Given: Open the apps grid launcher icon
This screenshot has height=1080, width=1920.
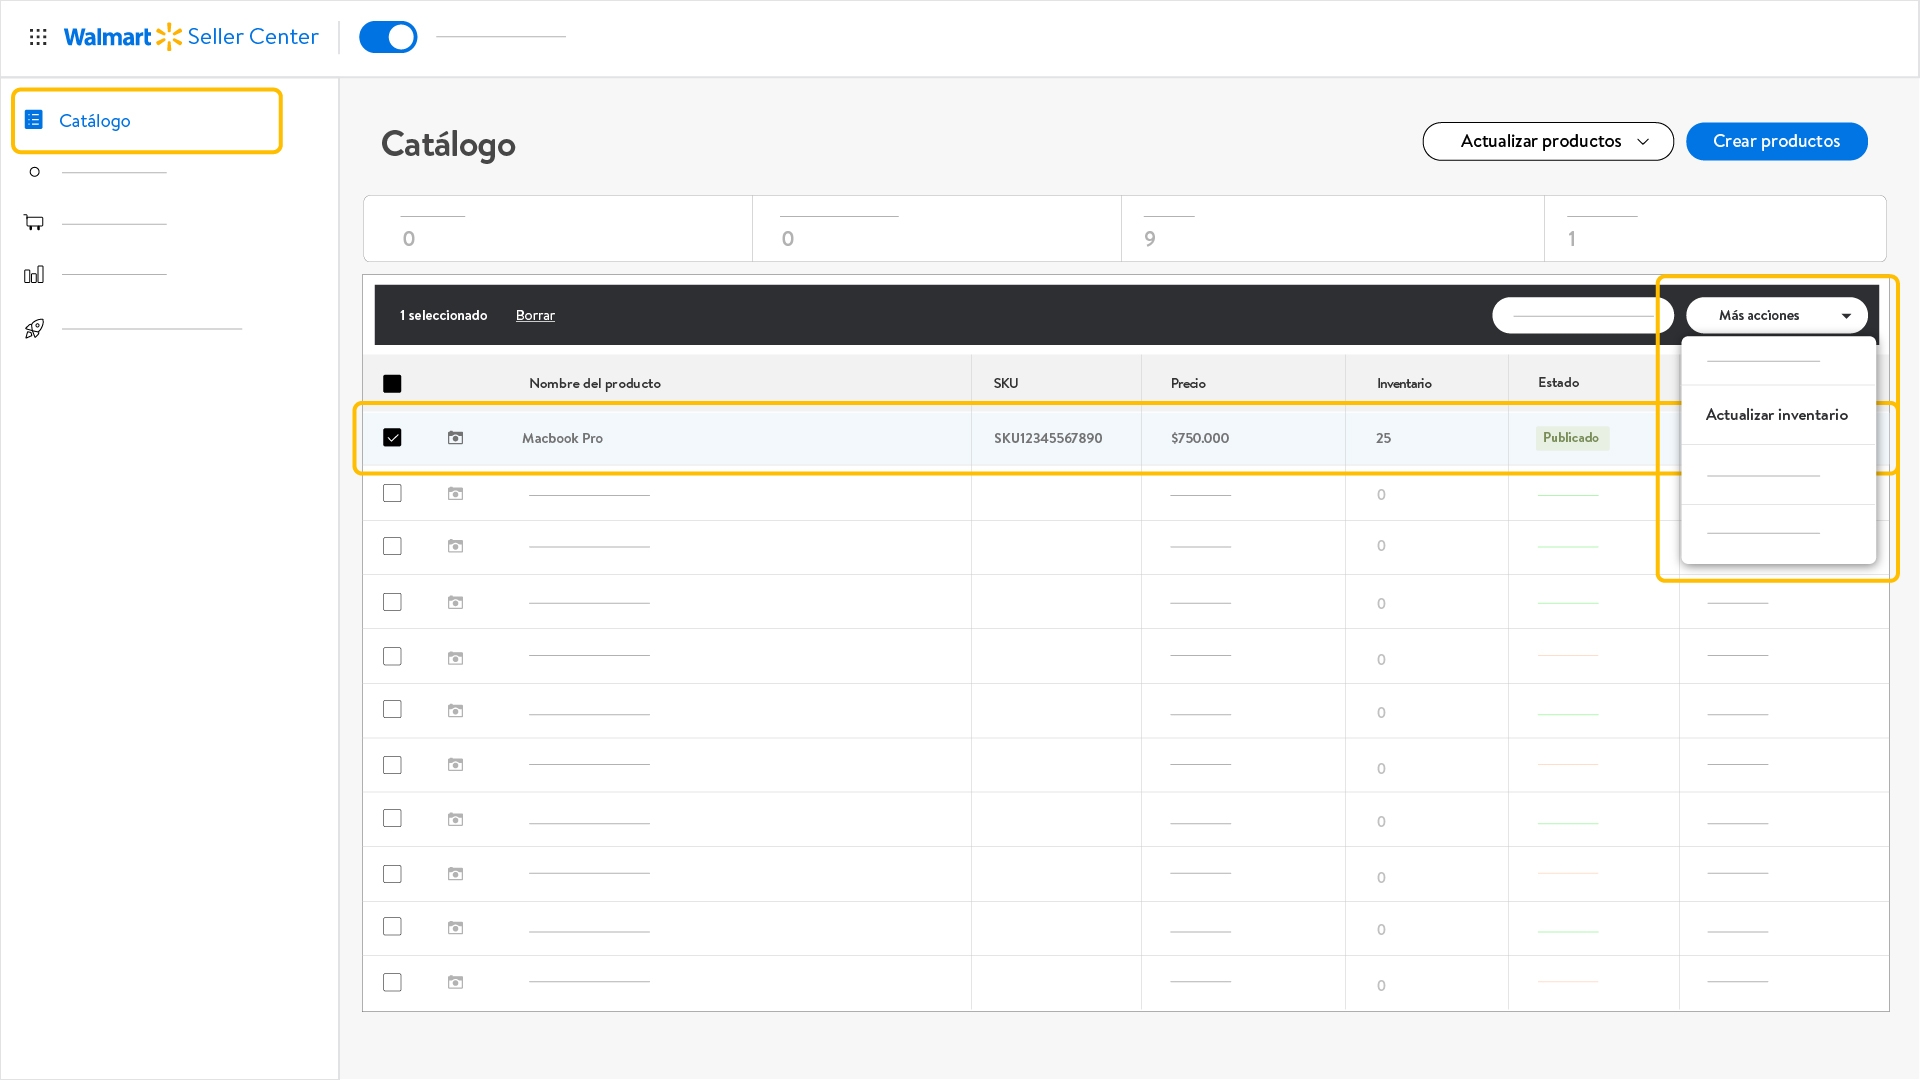Looking at the screenshot, I should 38,37.
